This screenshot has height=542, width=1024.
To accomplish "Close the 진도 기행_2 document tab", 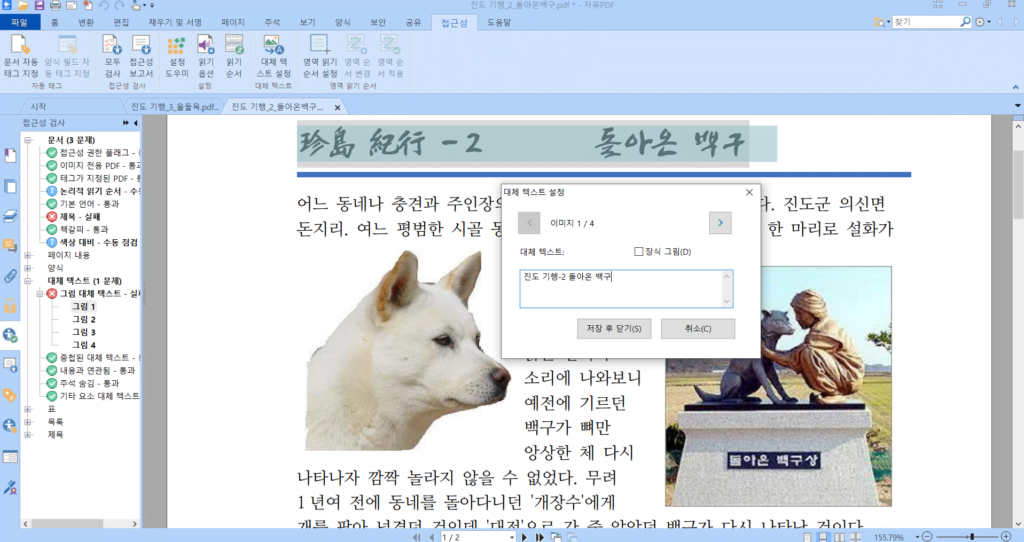I will (338, 107).
